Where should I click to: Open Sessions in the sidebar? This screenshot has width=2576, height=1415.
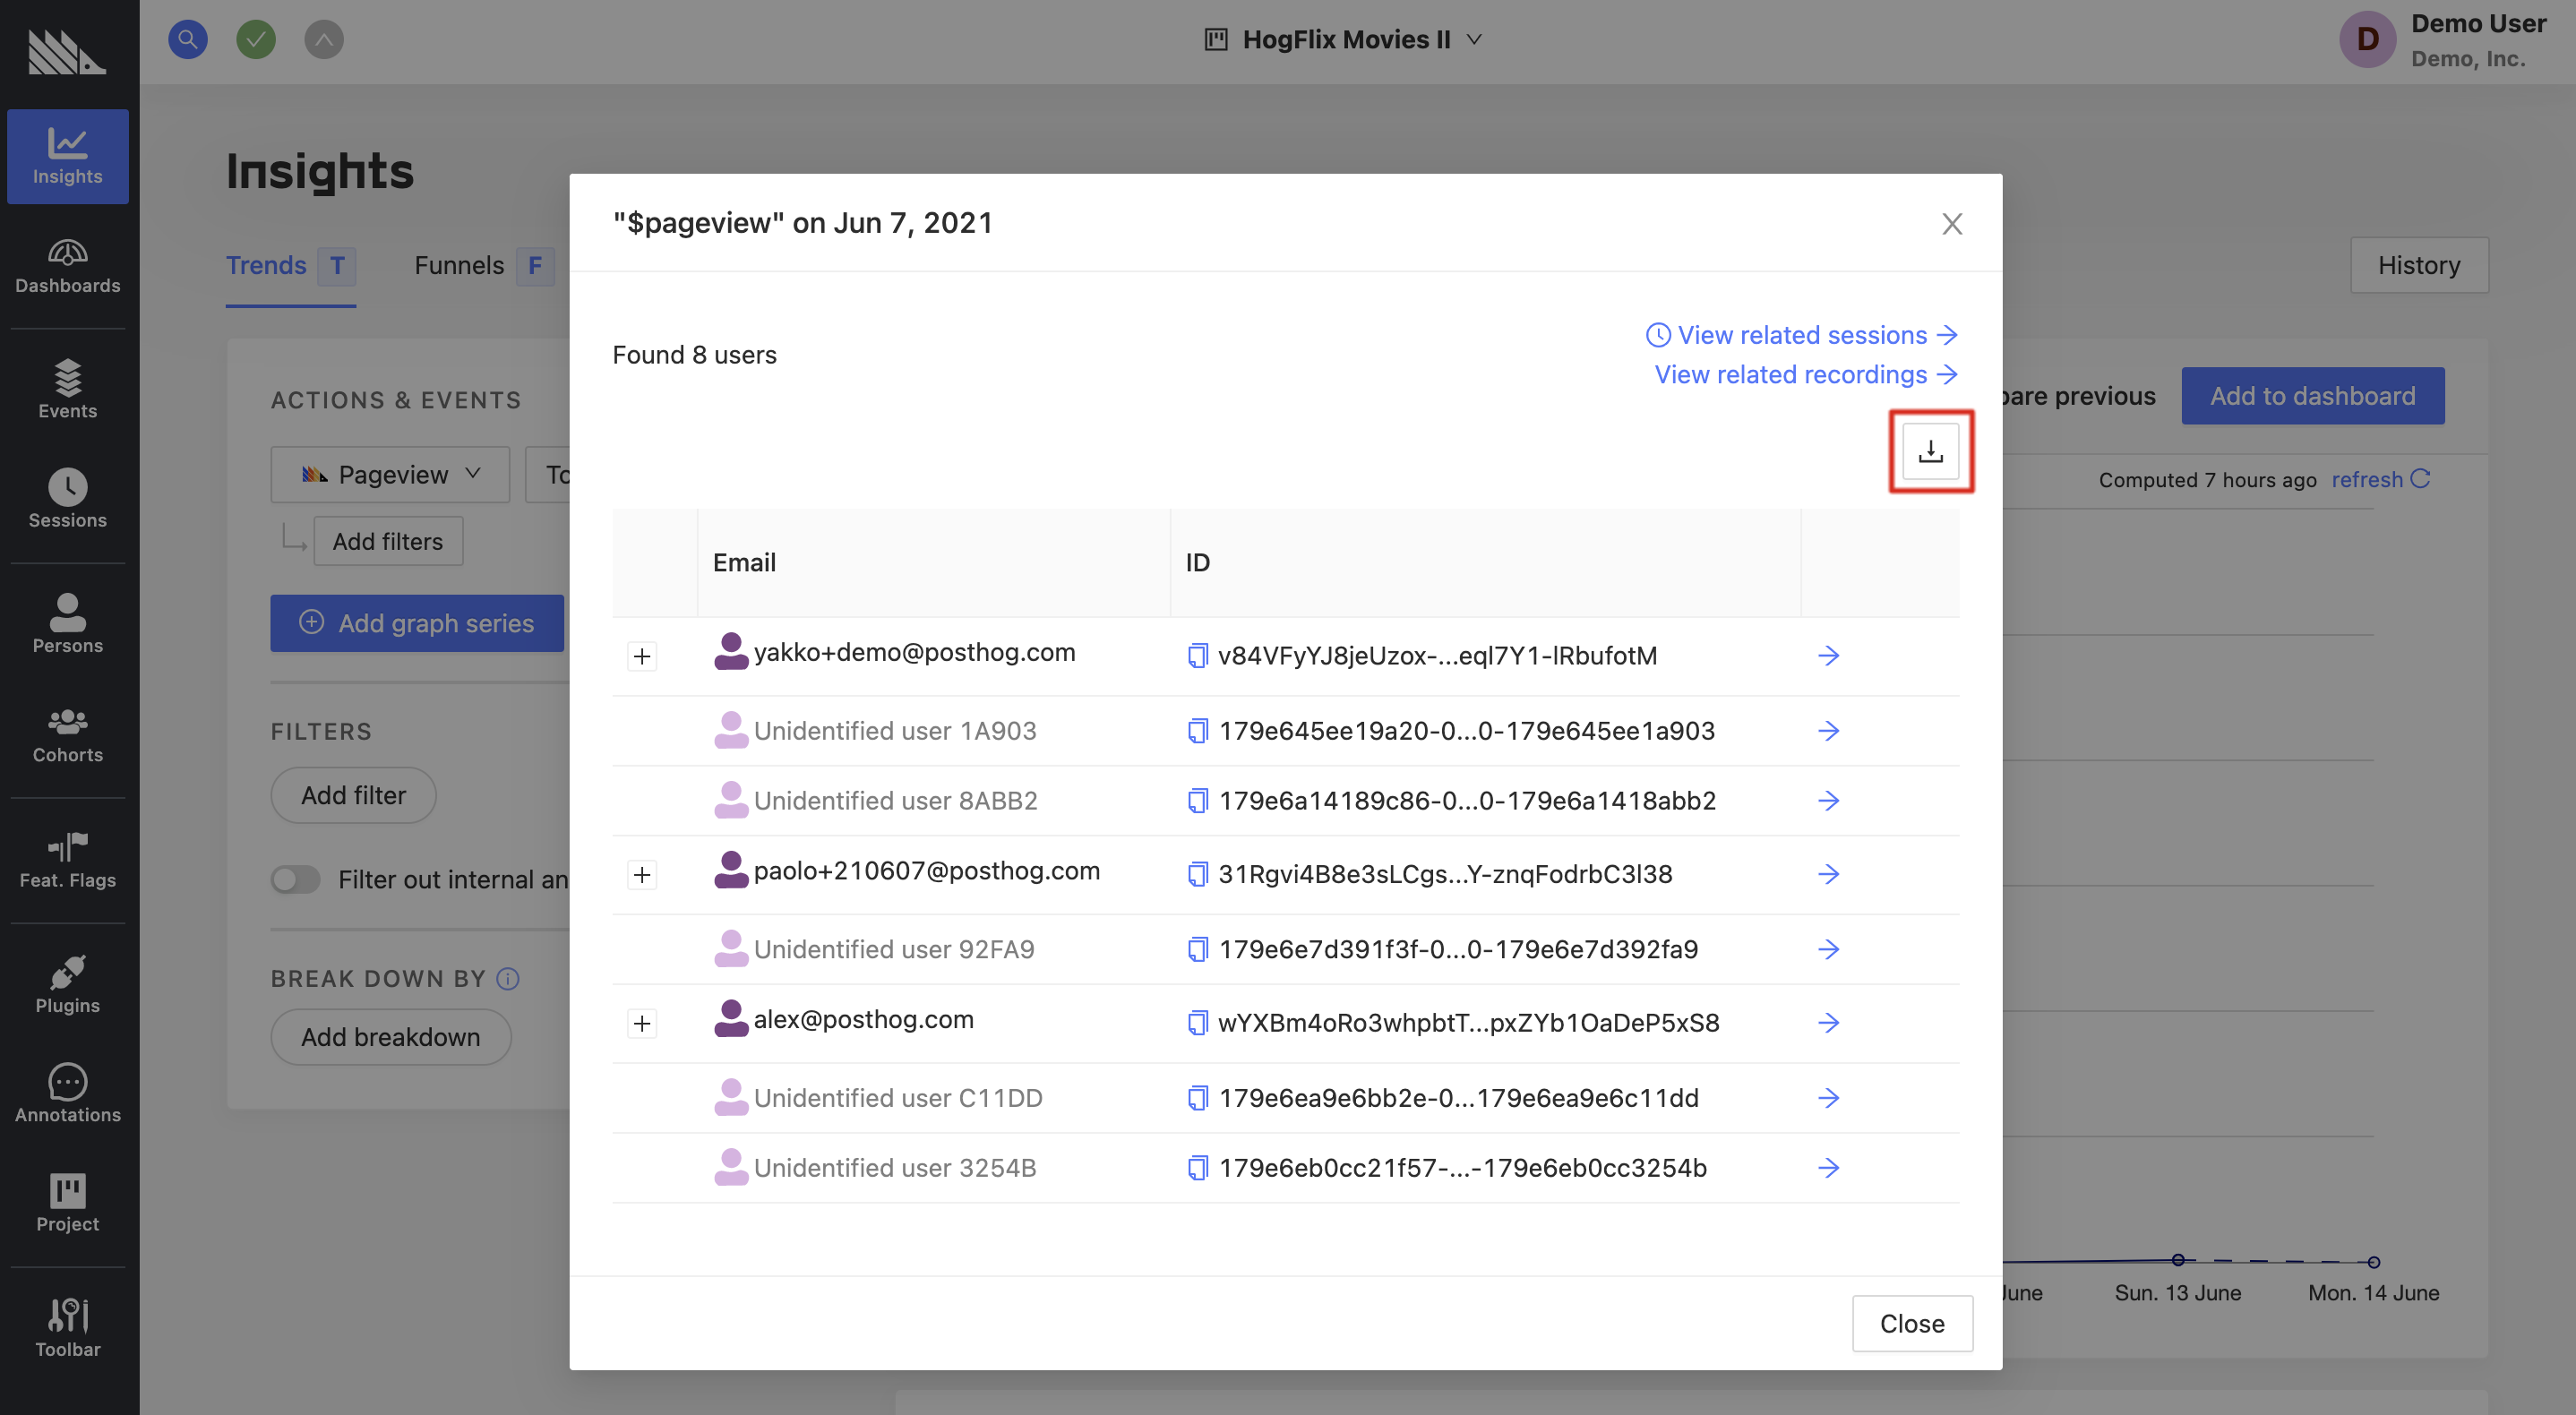click(x=68, y=498)
